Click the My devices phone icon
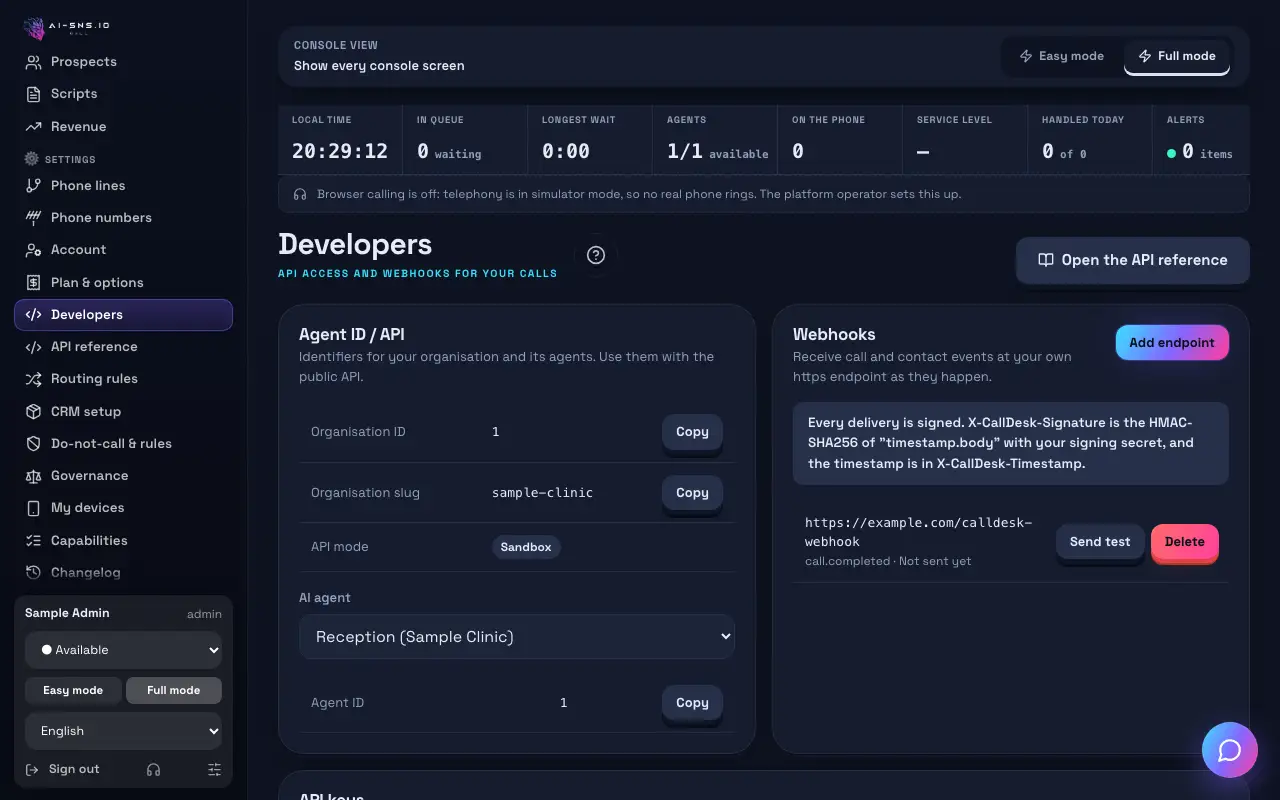The height and width of the screenshot is (800, 1280). point(33,508)
